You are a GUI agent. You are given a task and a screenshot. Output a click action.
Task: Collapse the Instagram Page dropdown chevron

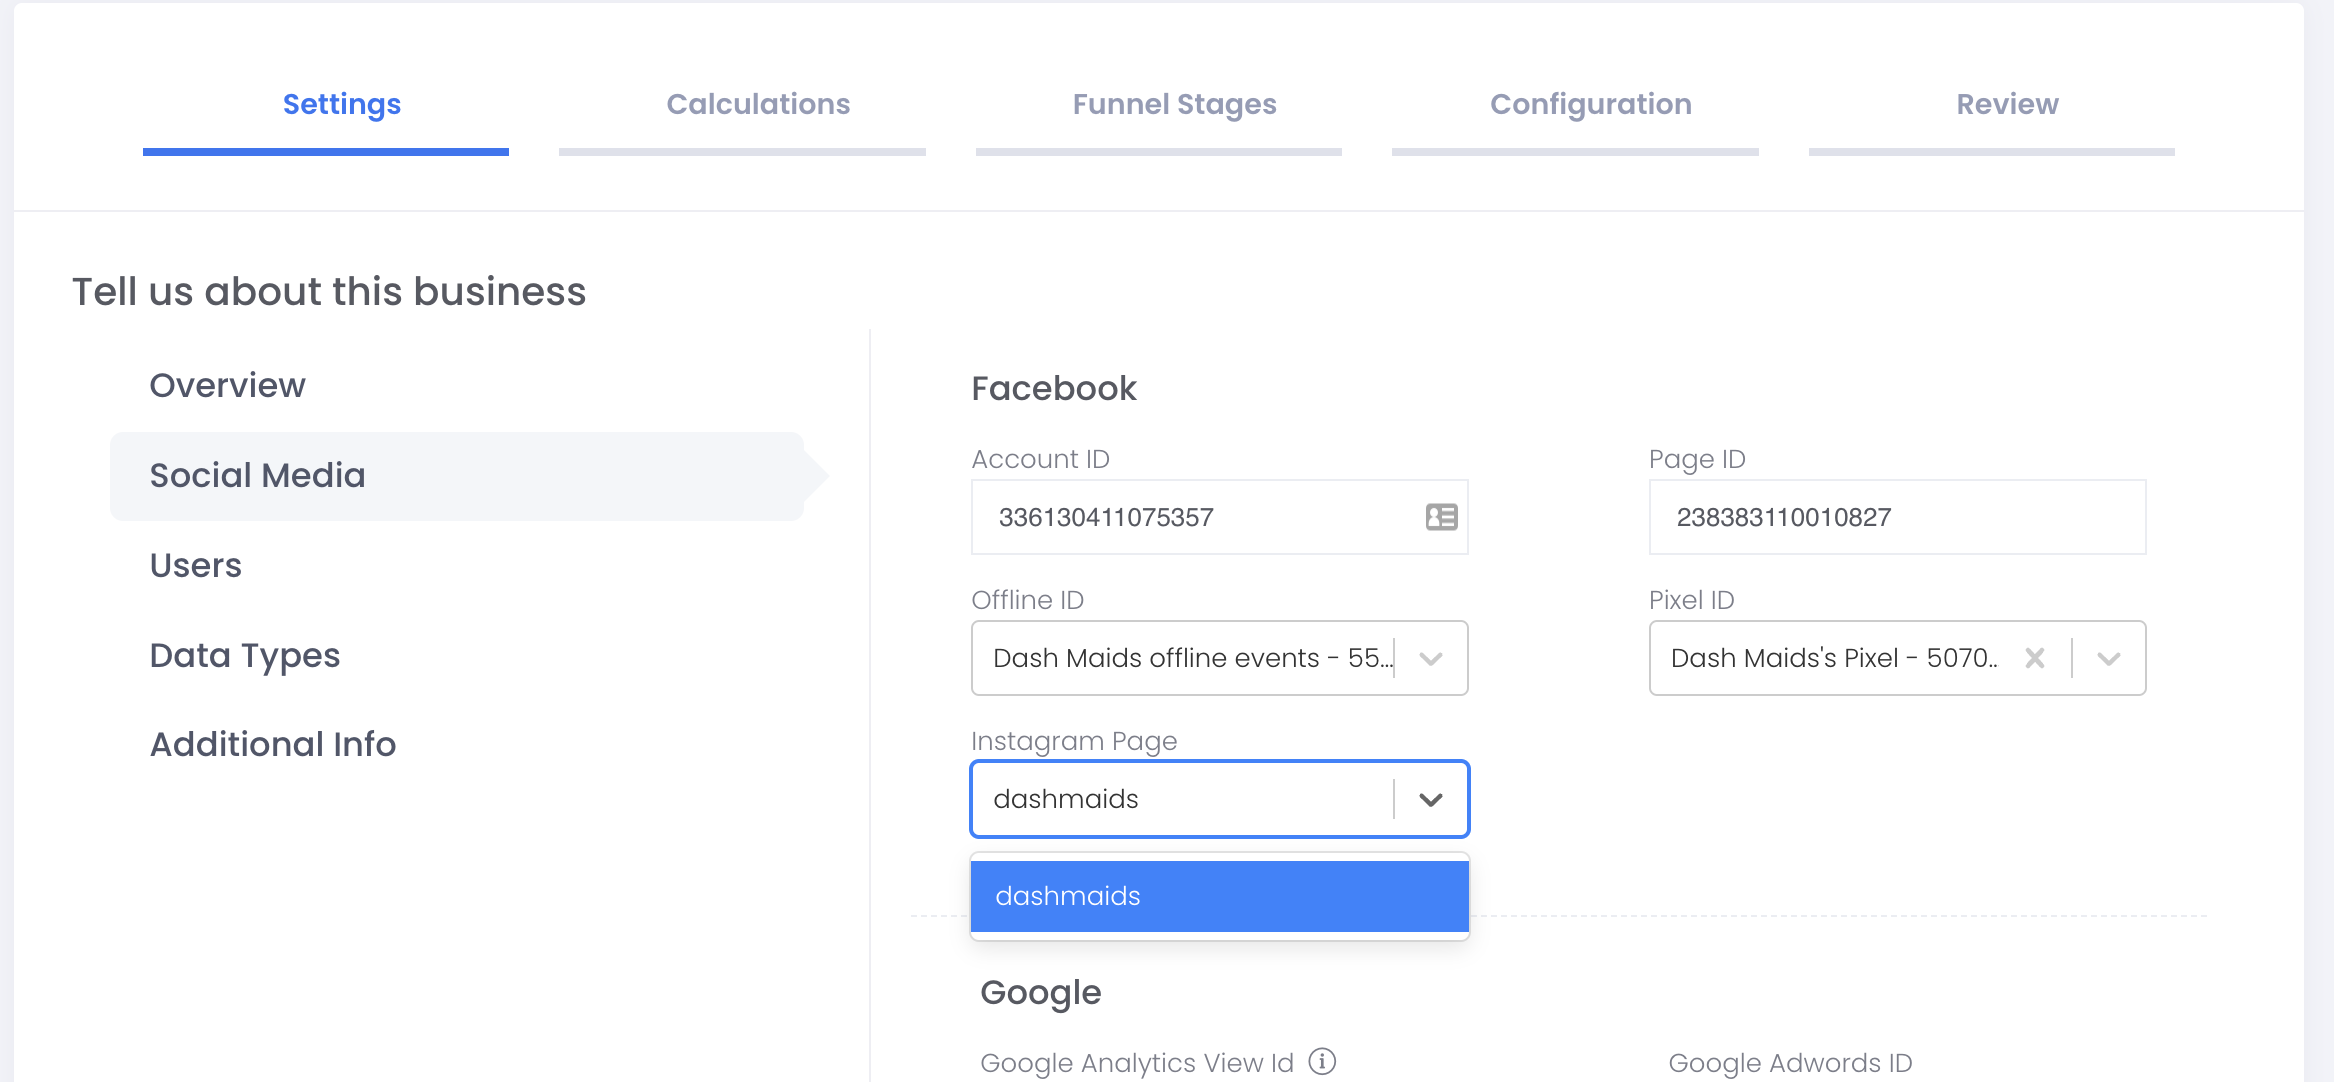(x=1431, y=799)
